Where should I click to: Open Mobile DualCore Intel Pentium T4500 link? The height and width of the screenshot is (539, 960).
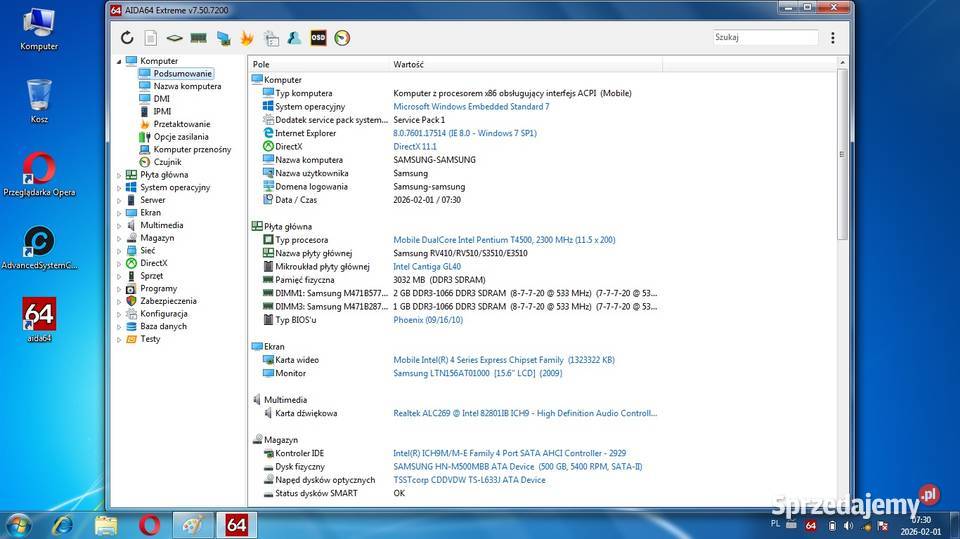(x=504, y=240)
